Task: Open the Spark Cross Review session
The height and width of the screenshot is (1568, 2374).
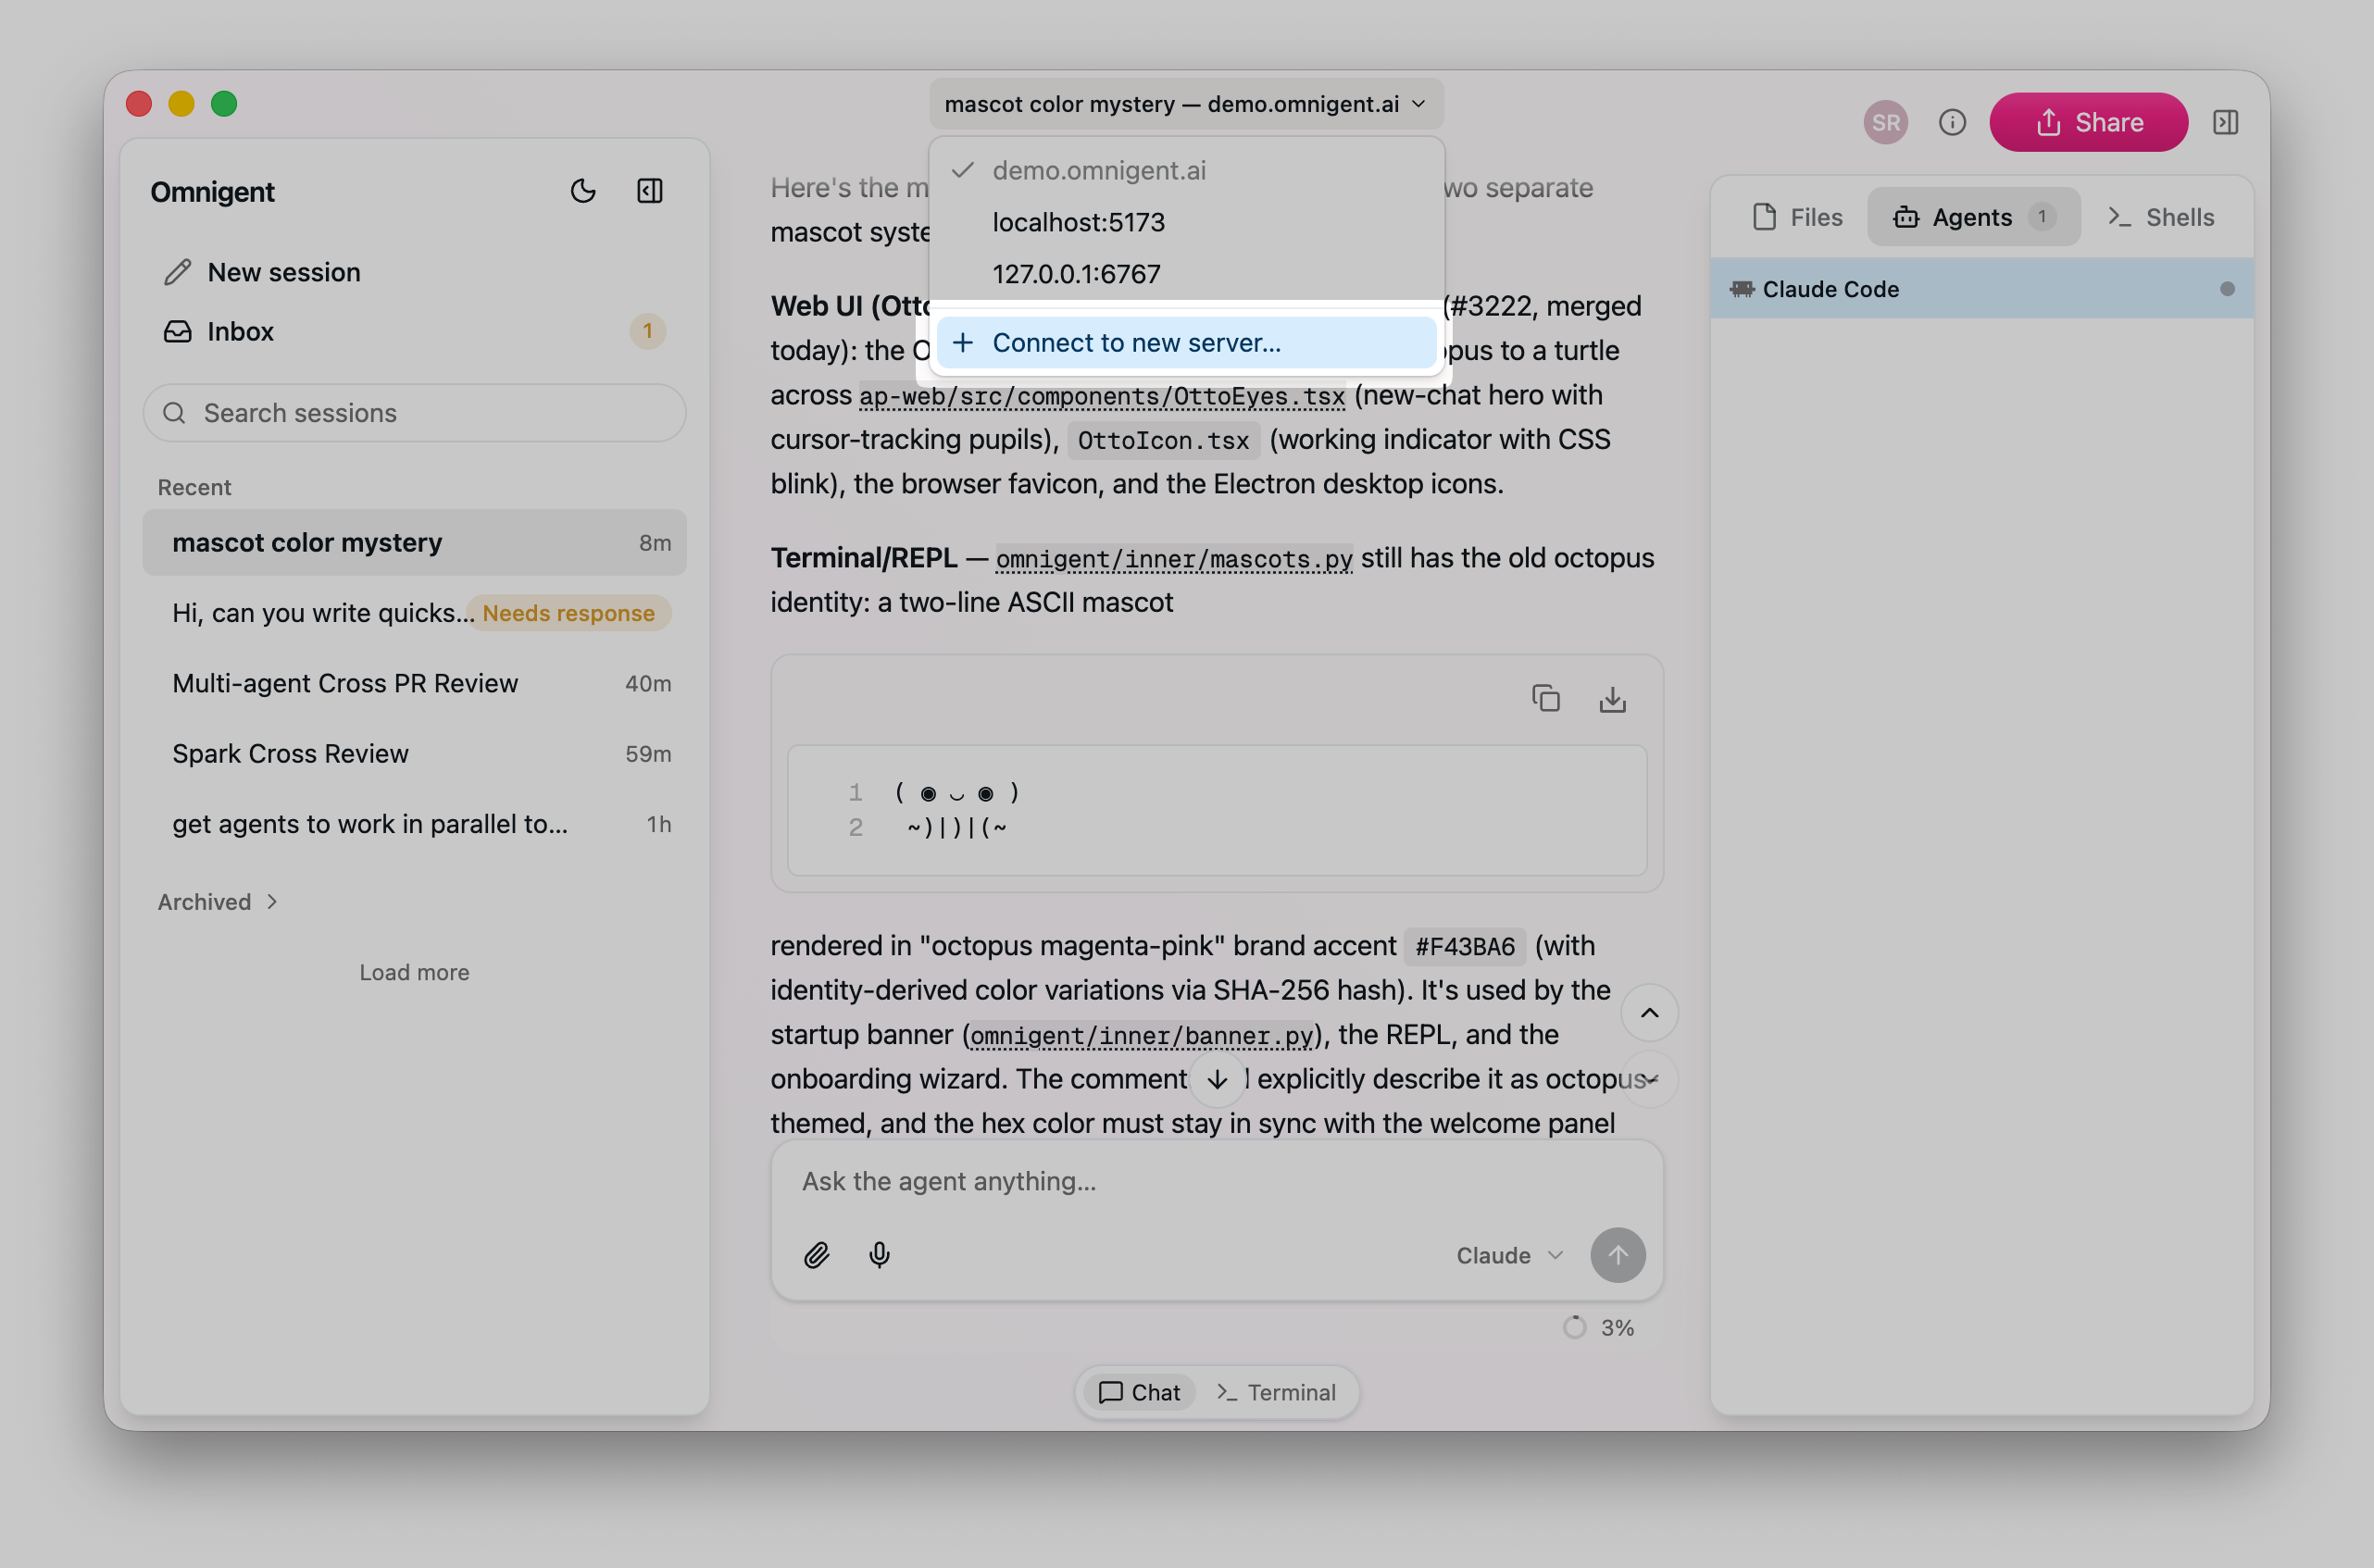Action: 414,753
